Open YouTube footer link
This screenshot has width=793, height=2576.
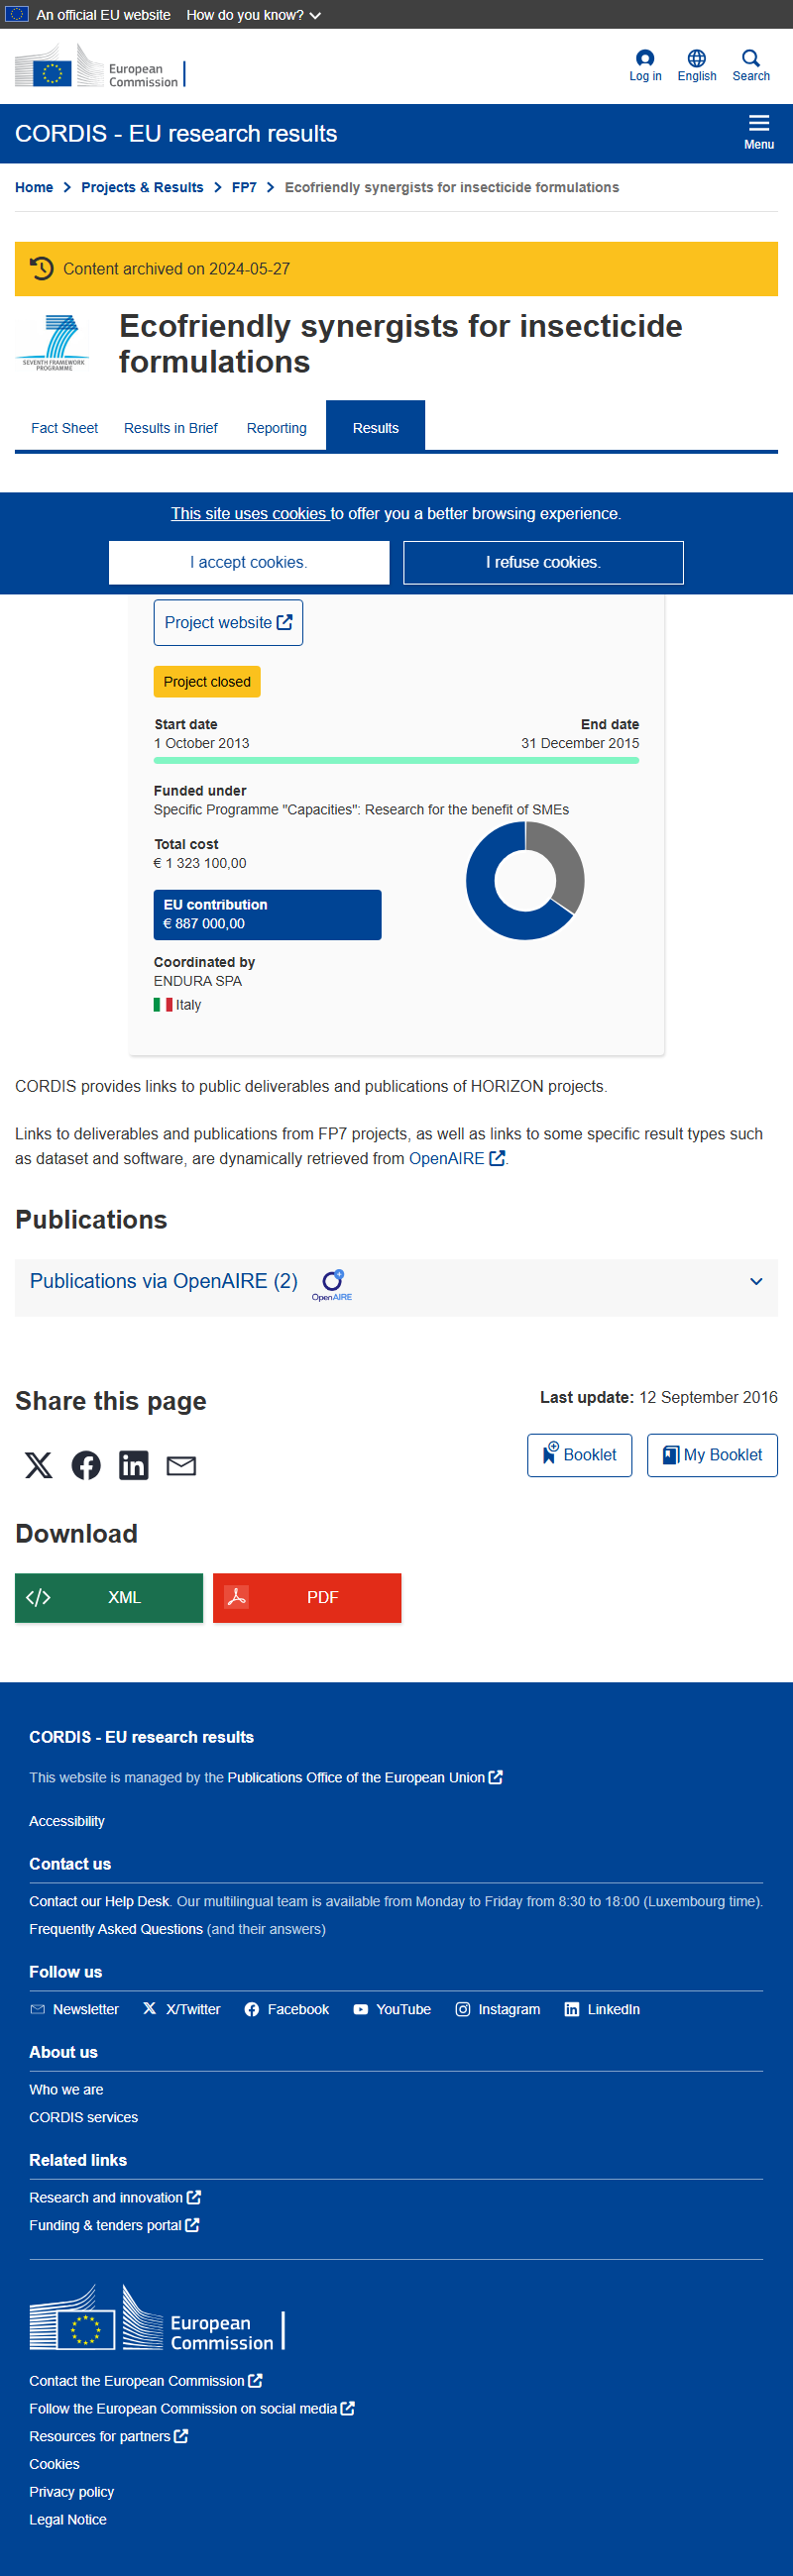pos(392,2010)
